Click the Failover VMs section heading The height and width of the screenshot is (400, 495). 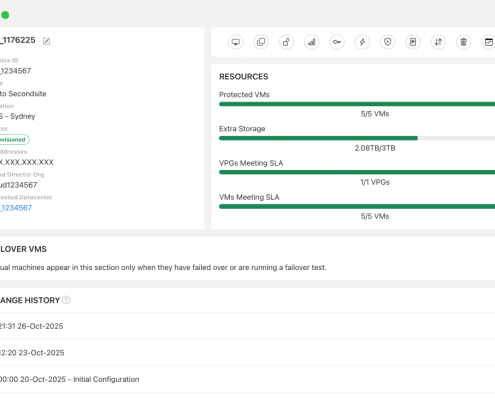(23, 249)
